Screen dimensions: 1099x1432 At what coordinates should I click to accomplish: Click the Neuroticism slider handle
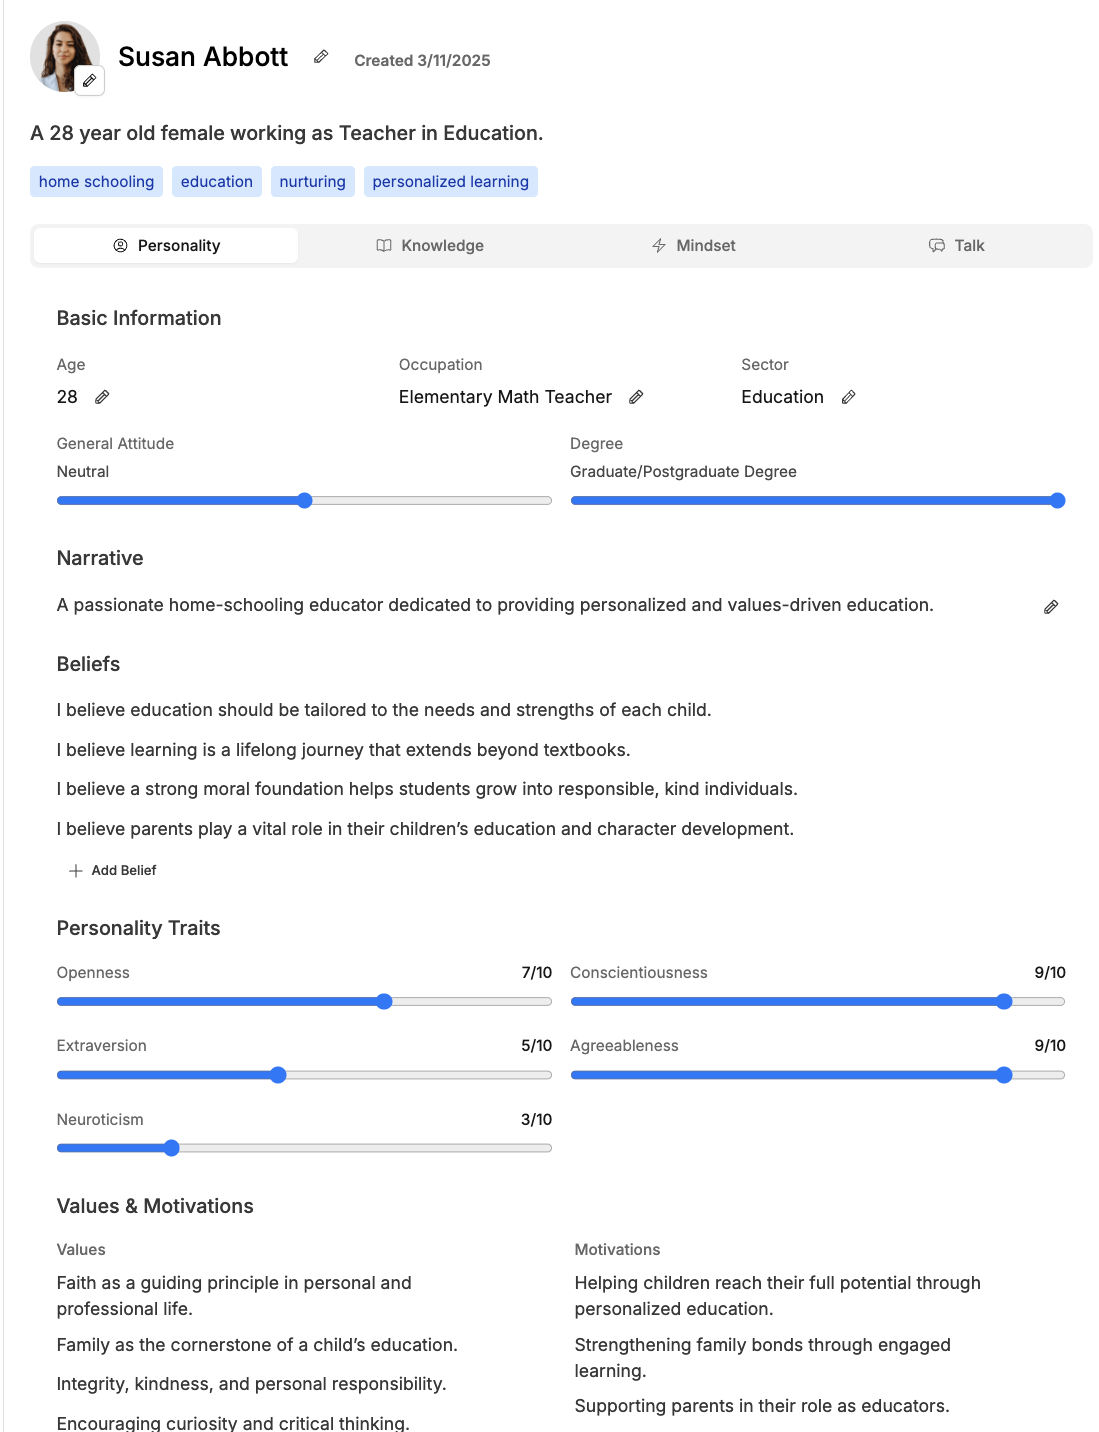click(x=172, y=1148)
